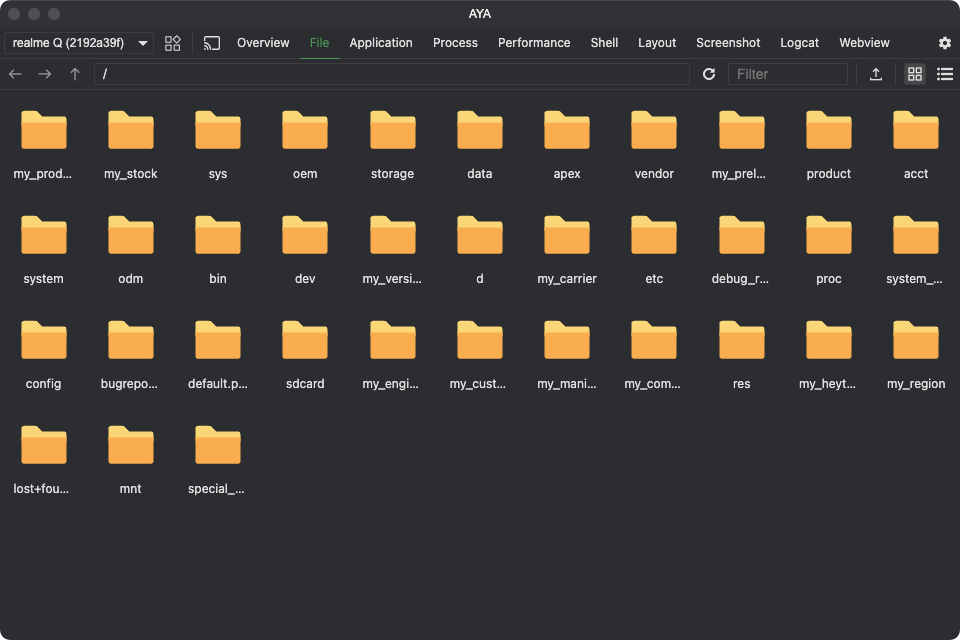
Task: Select the default.p... folder
Action: (218, 355)
